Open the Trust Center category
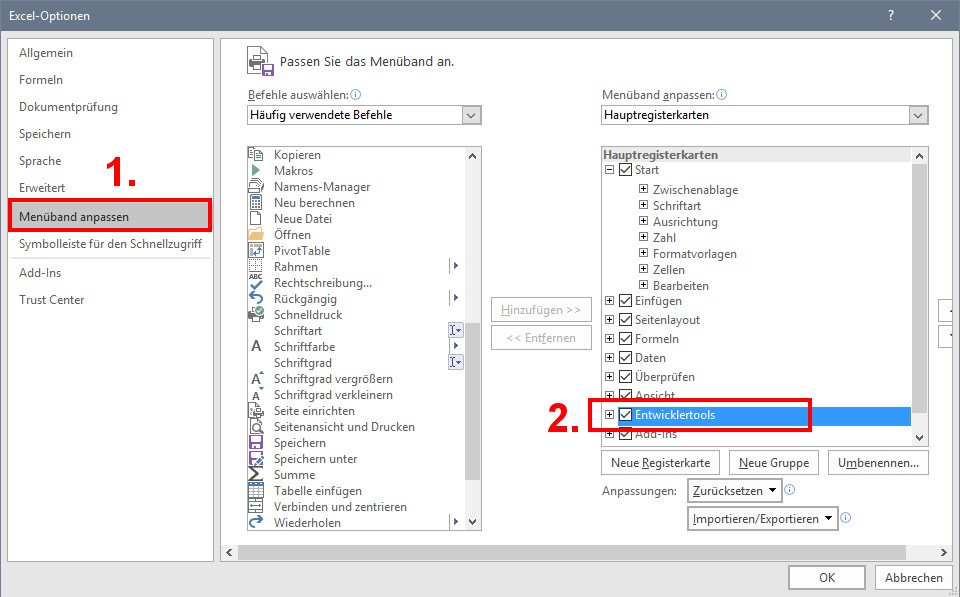The height and width of the screenshot is (597, 960). tap(51, 300)
